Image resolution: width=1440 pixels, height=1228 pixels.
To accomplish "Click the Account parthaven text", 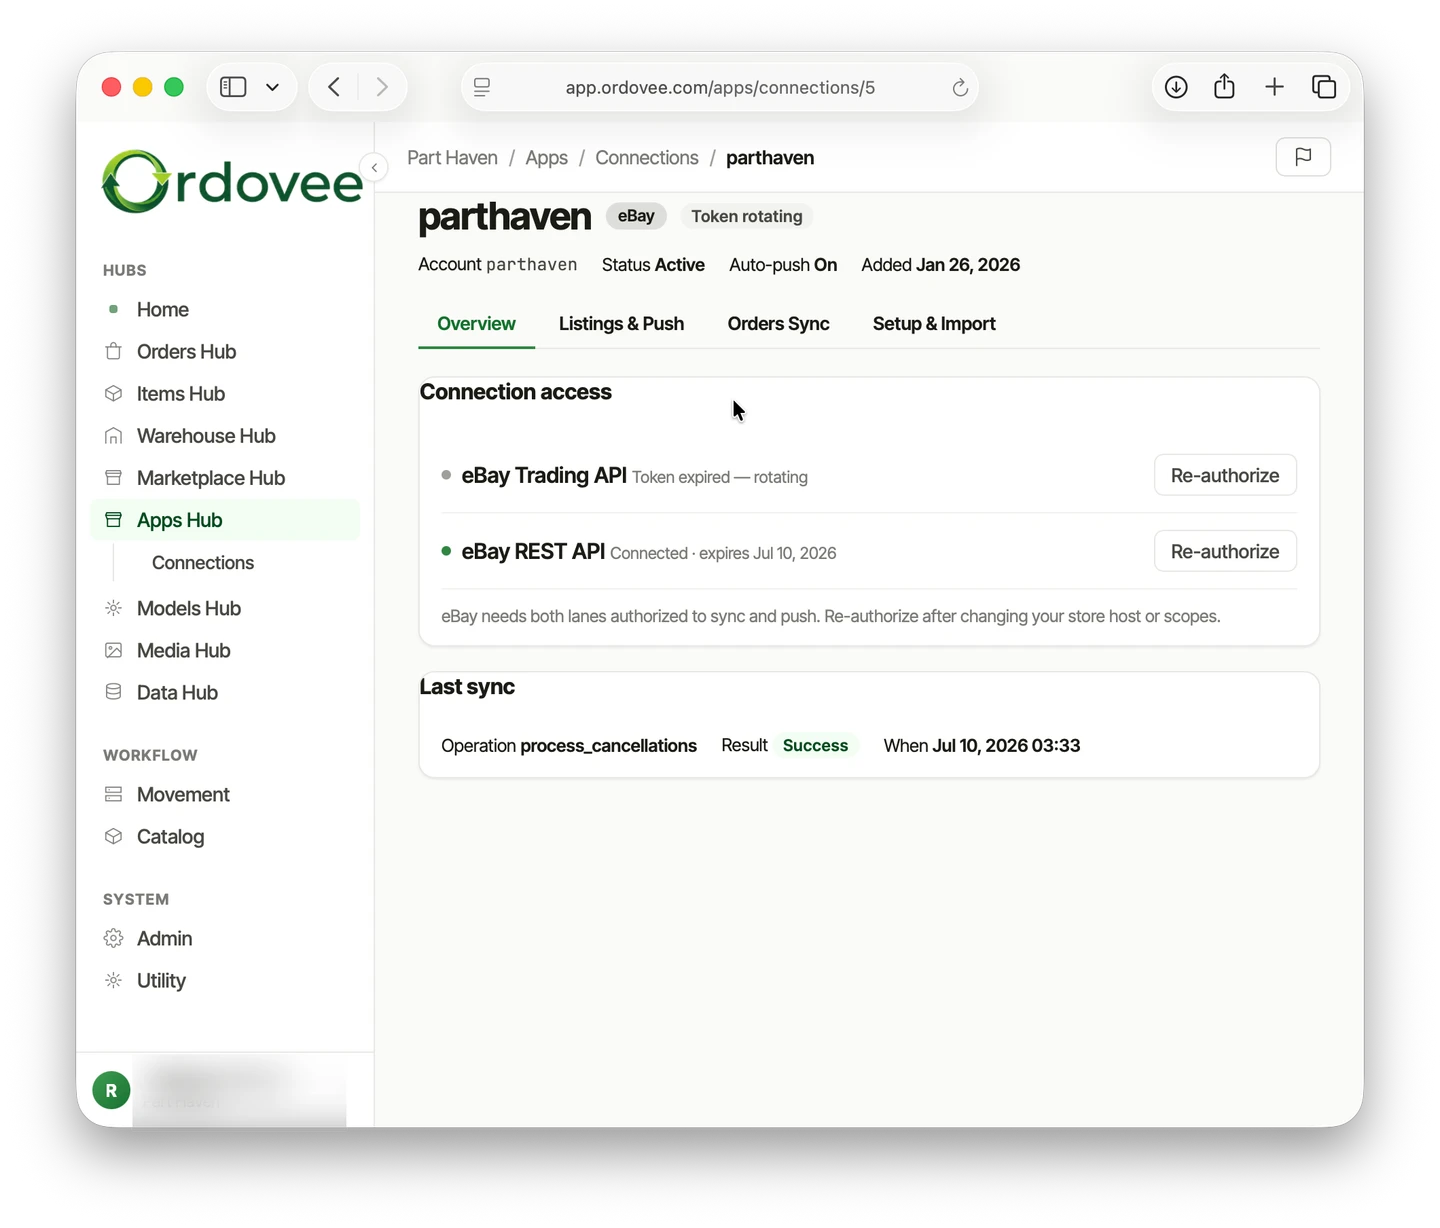I will [498, 265].
